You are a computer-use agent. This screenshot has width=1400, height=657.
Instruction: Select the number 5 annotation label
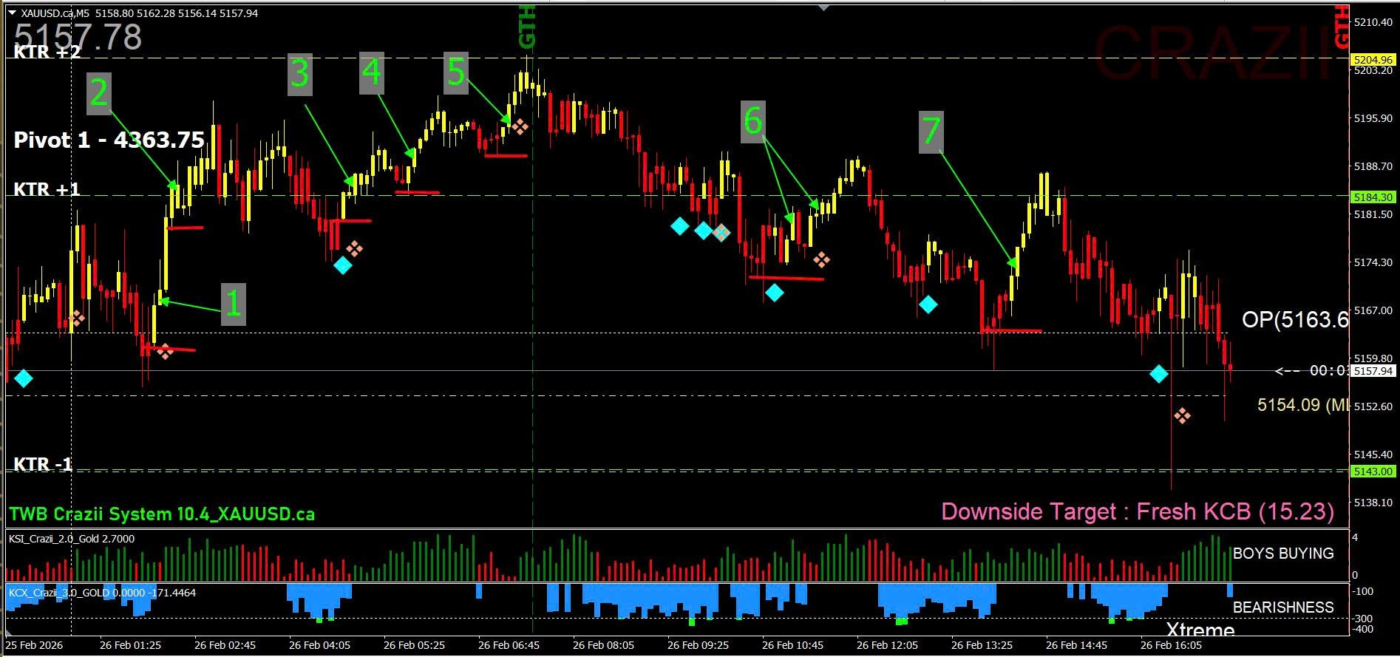tap(457, 73)
